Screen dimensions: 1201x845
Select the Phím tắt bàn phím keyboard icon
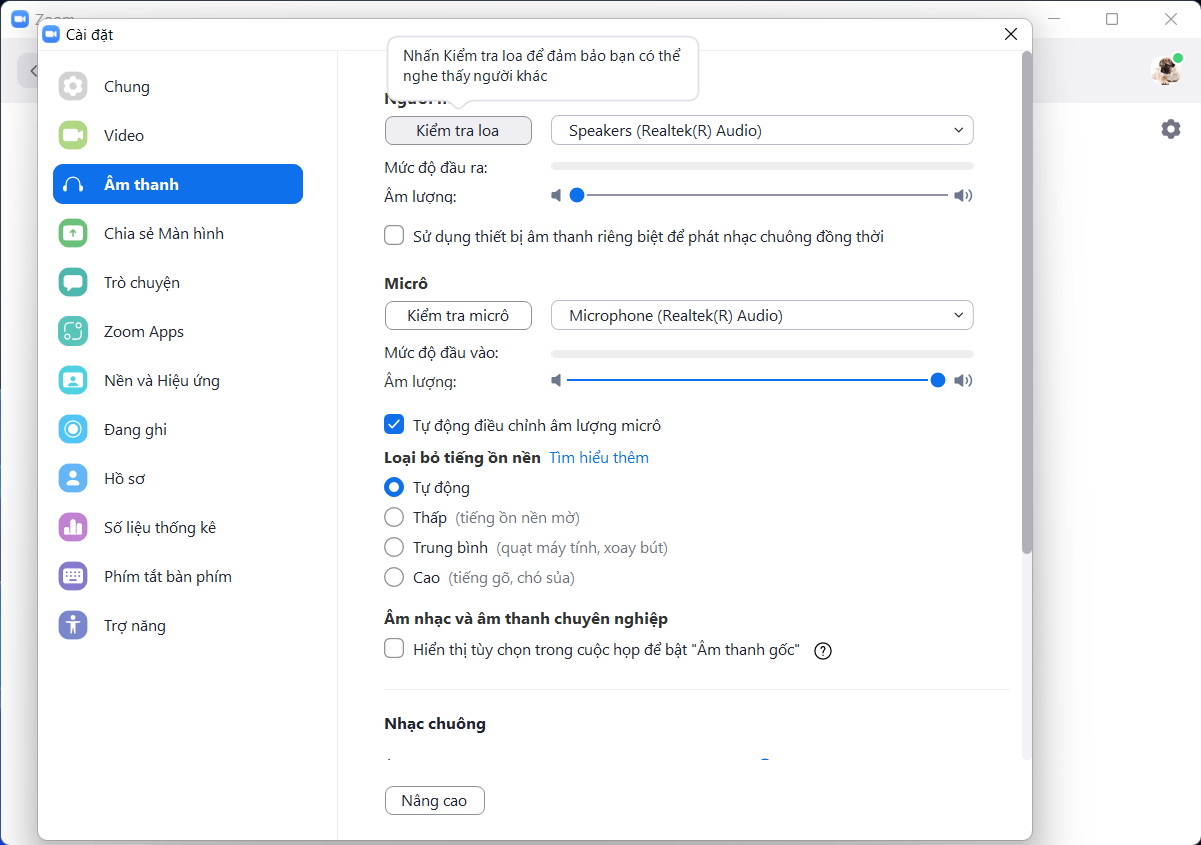click(x=73, y=576)
